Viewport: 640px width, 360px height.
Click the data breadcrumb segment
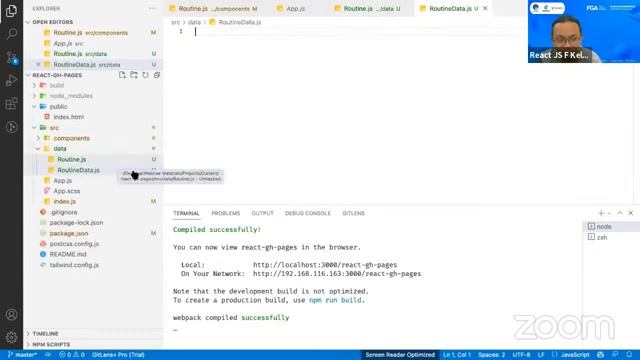coord(194,22)
